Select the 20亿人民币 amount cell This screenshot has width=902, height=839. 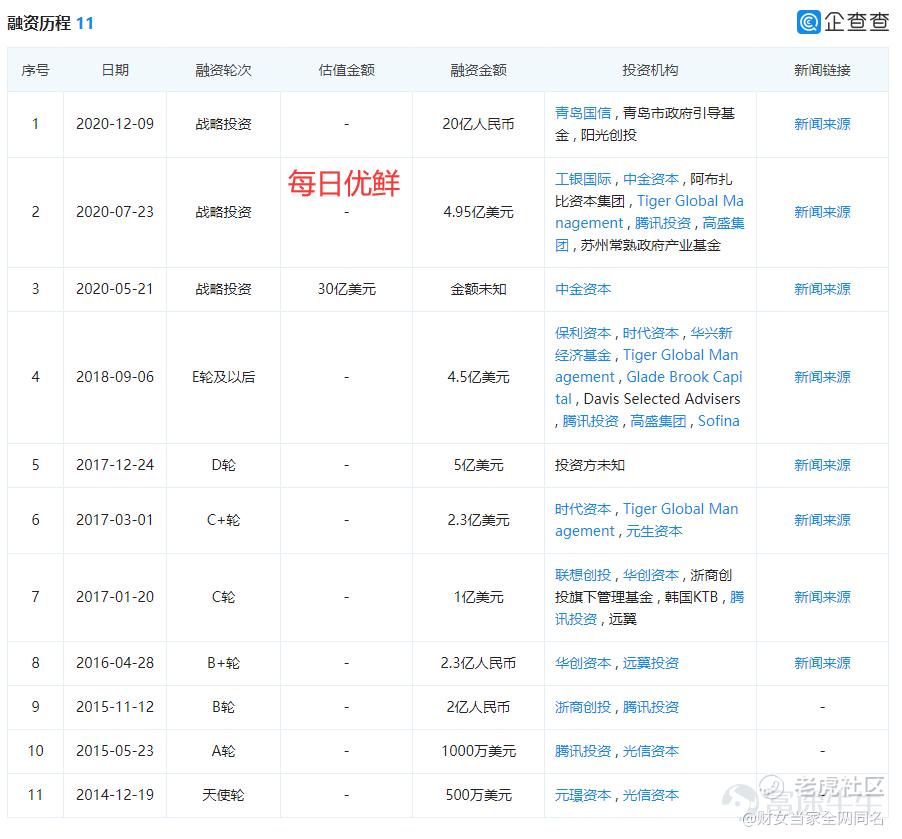point(478,124)
